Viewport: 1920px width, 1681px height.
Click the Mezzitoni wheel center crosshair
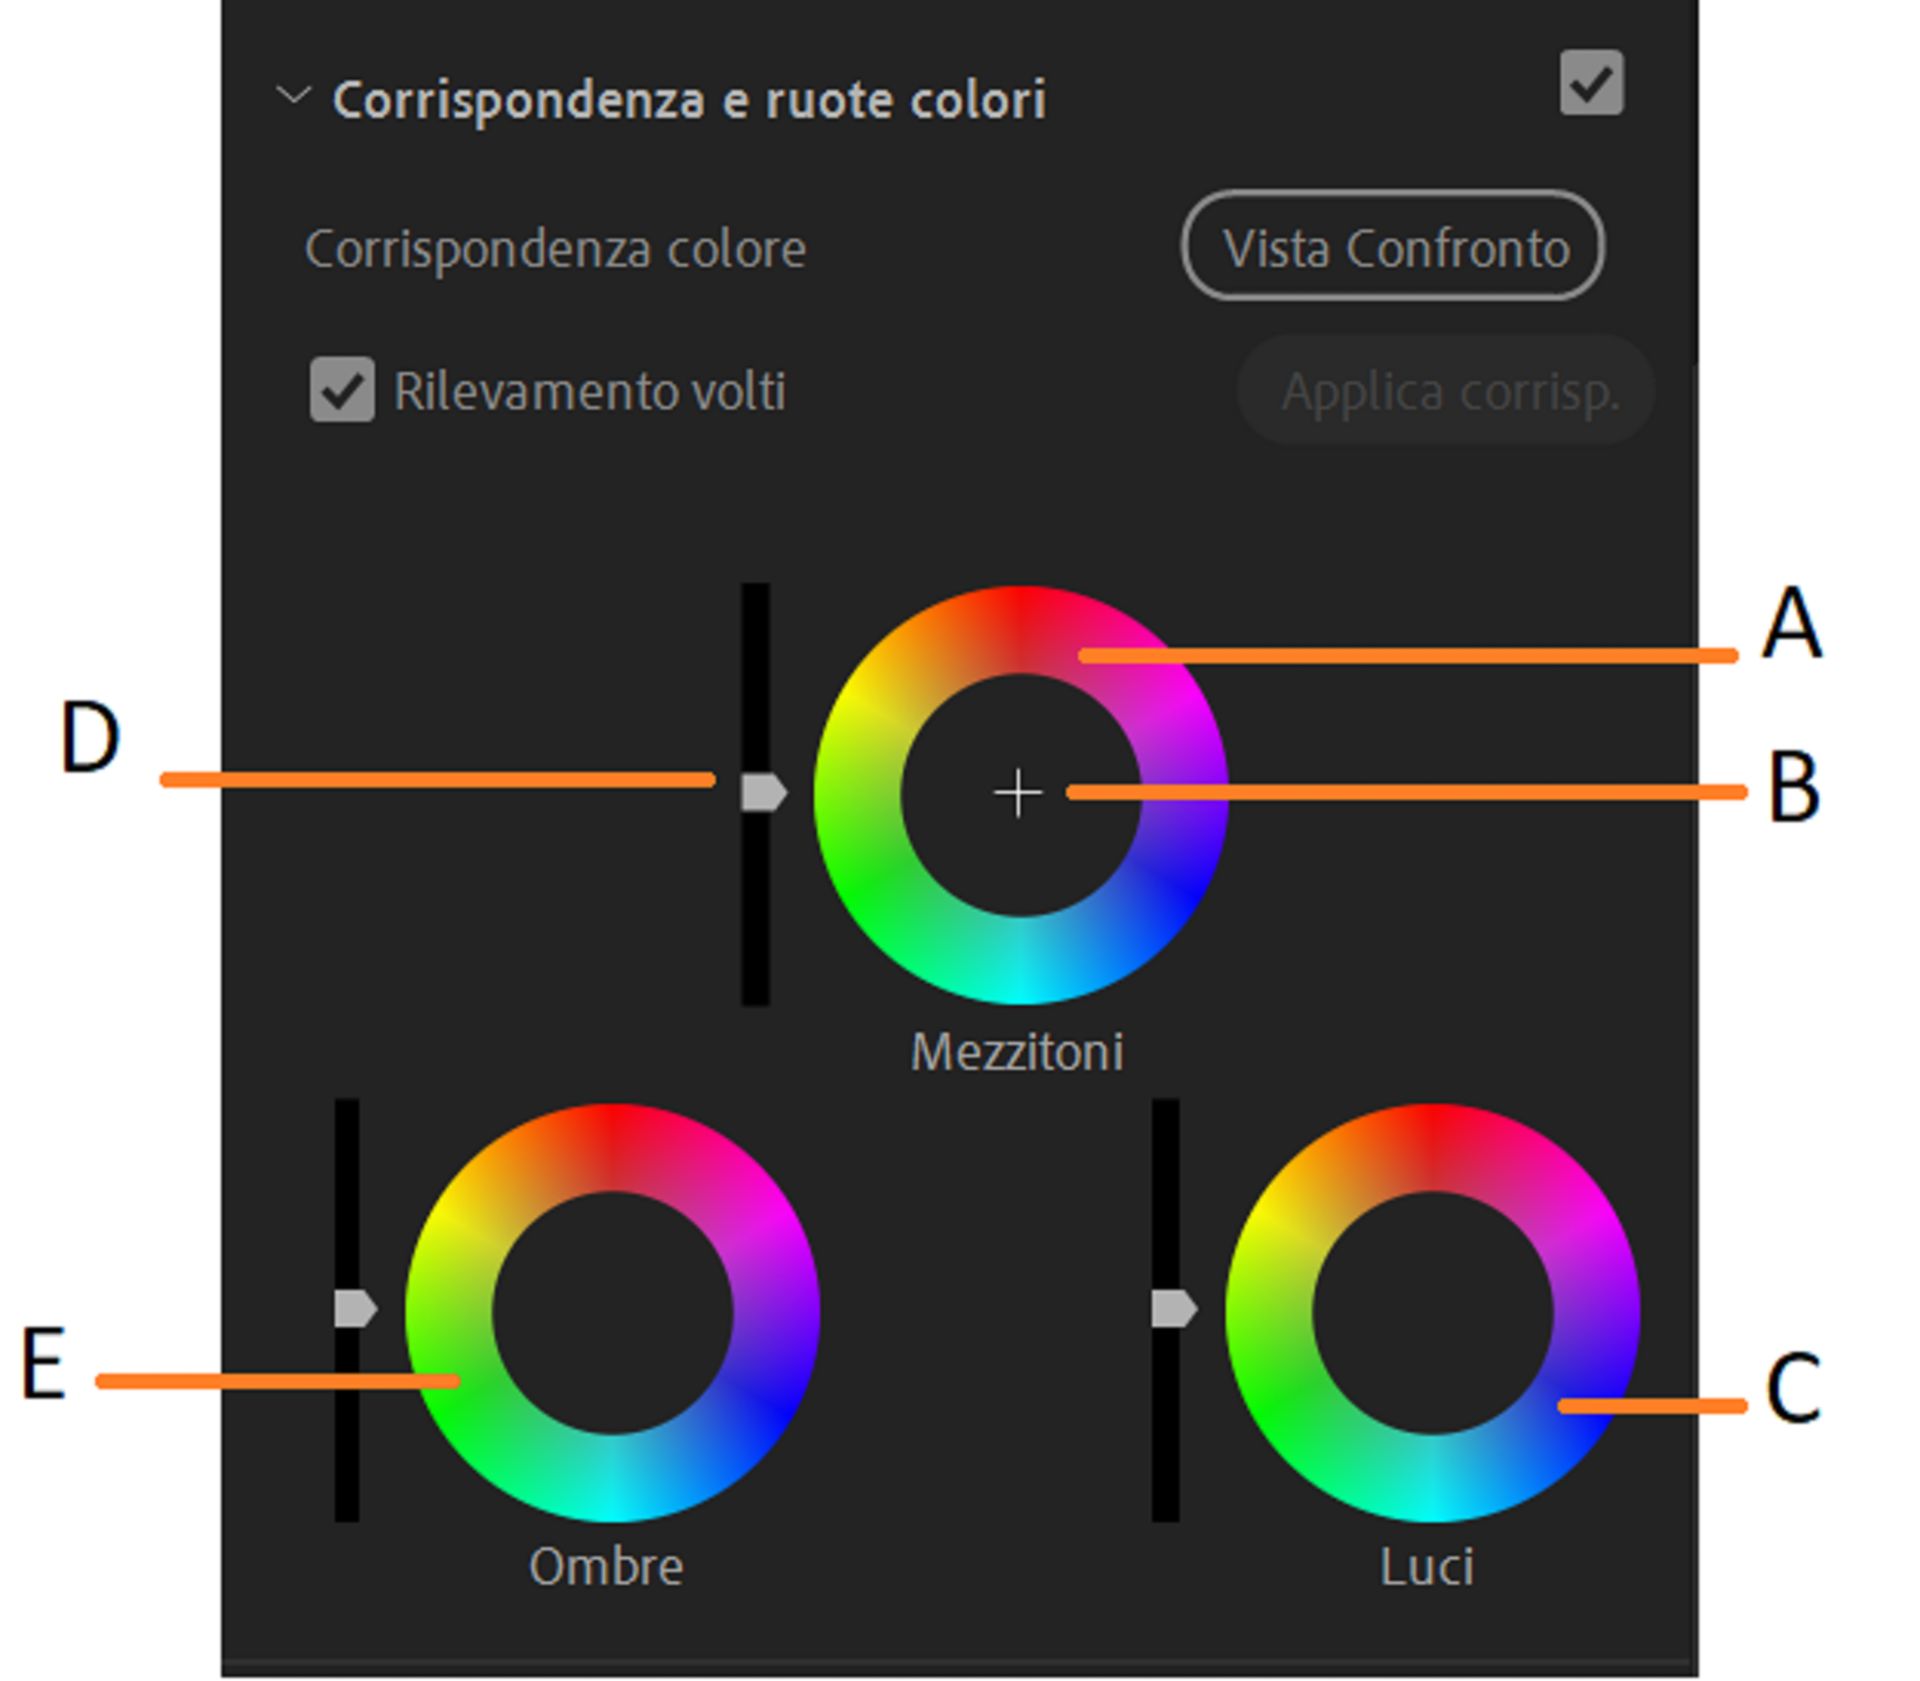coord(1016,792)
